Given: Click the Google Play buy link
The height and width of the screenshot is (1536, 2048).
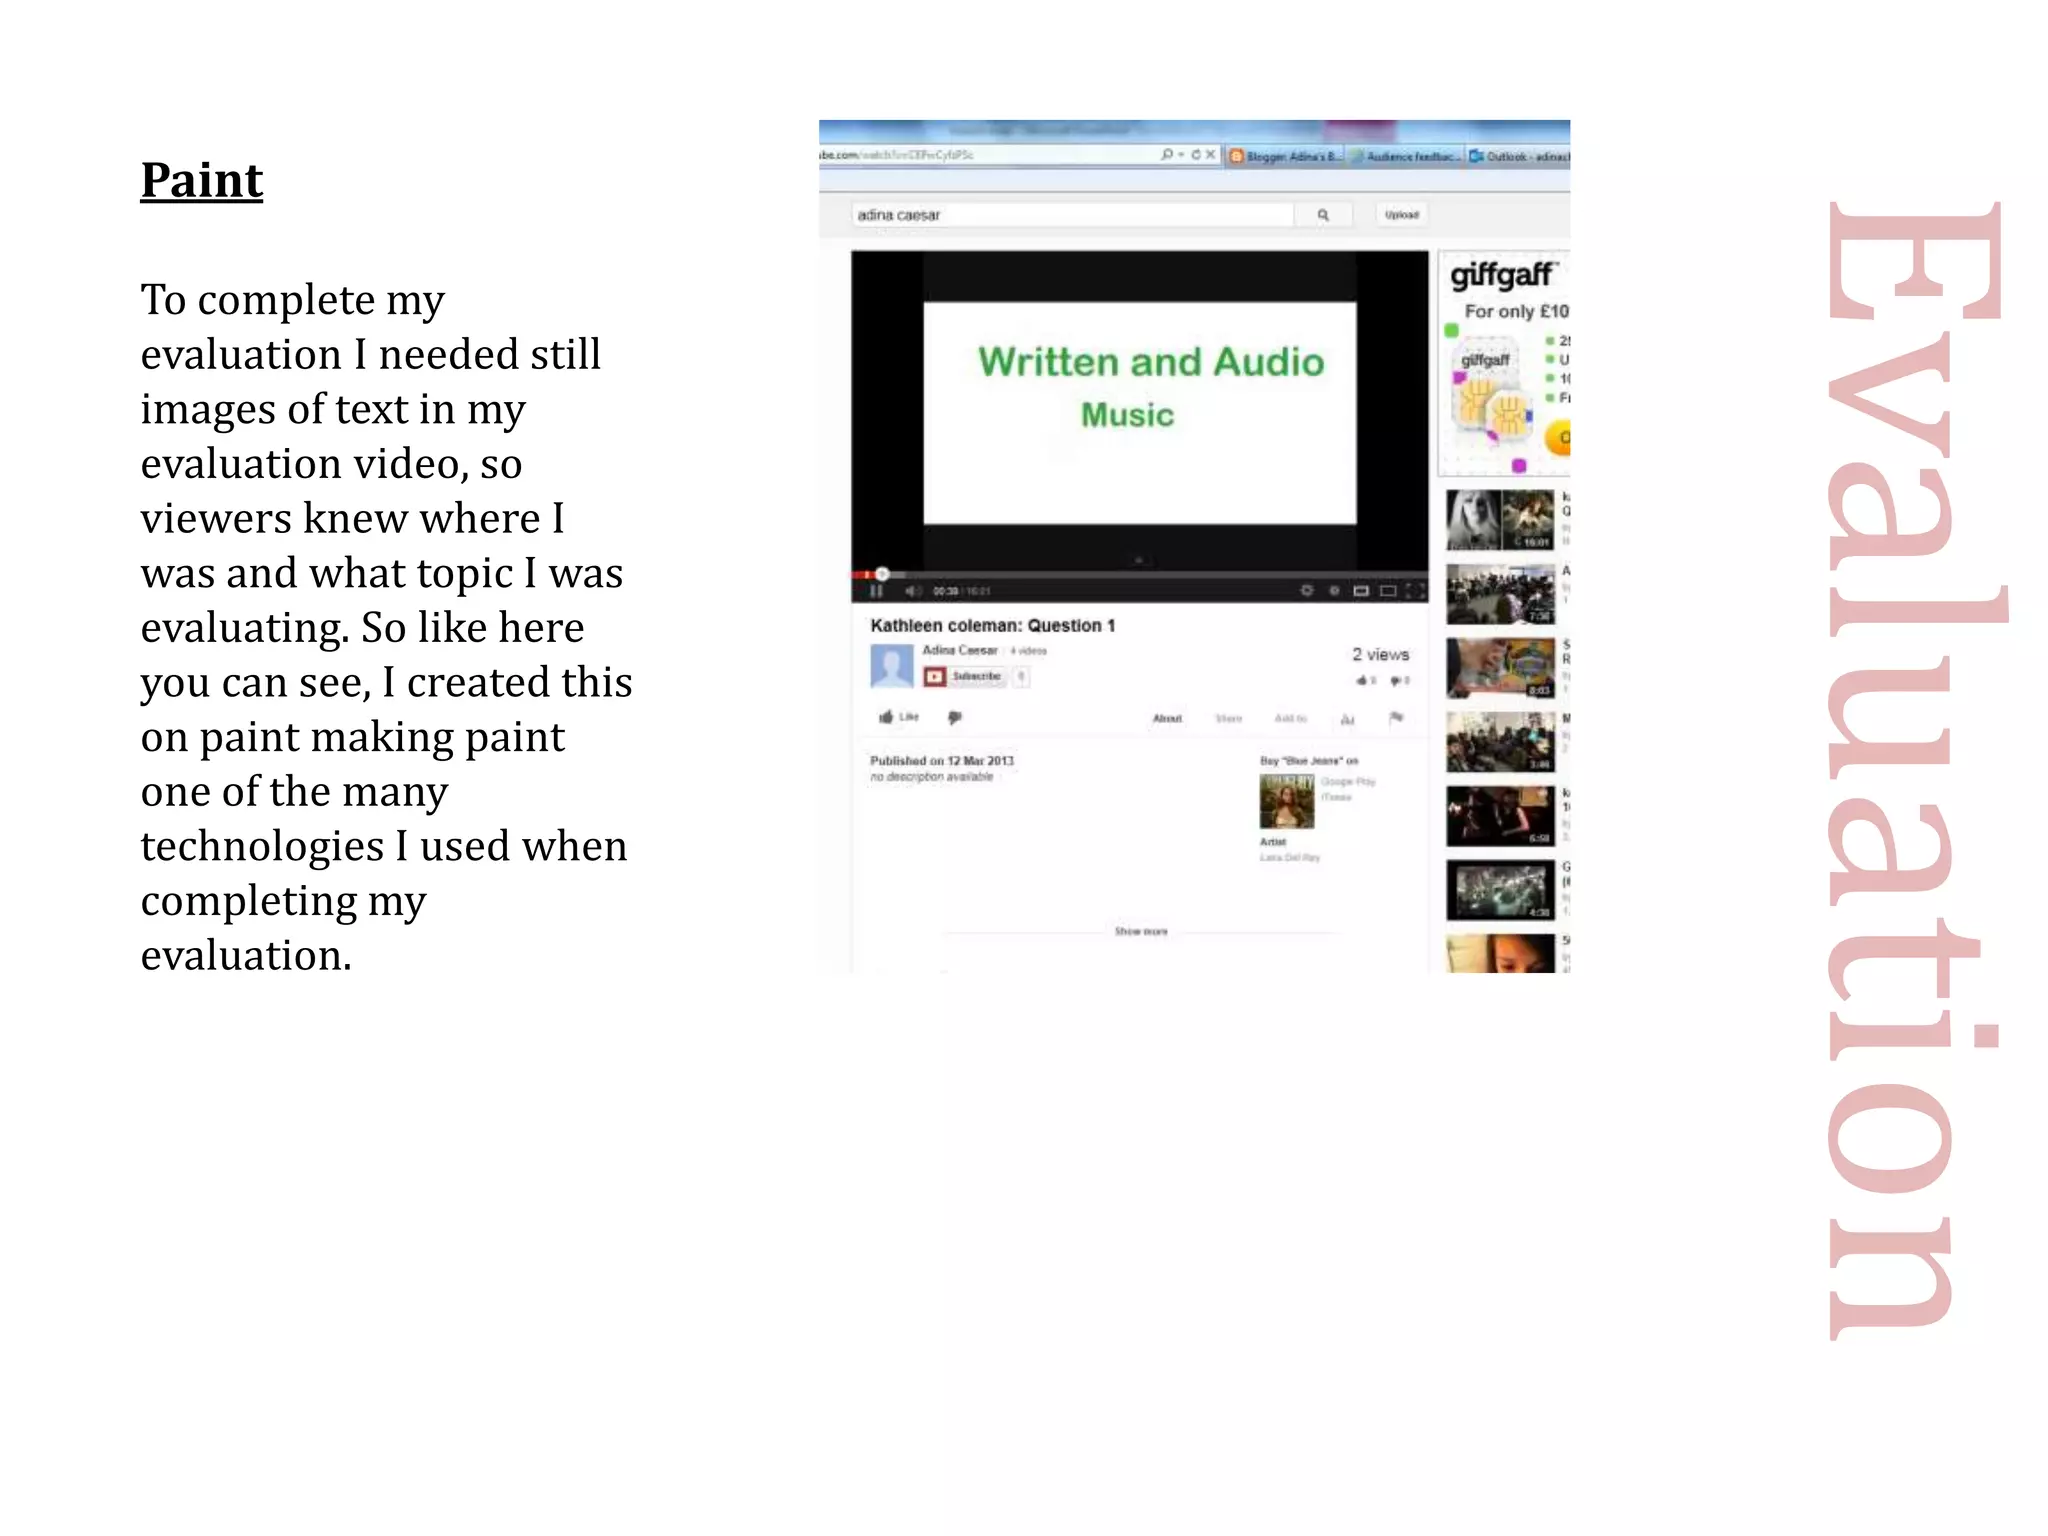Looking at the screenshot, I should (1348, 782).
